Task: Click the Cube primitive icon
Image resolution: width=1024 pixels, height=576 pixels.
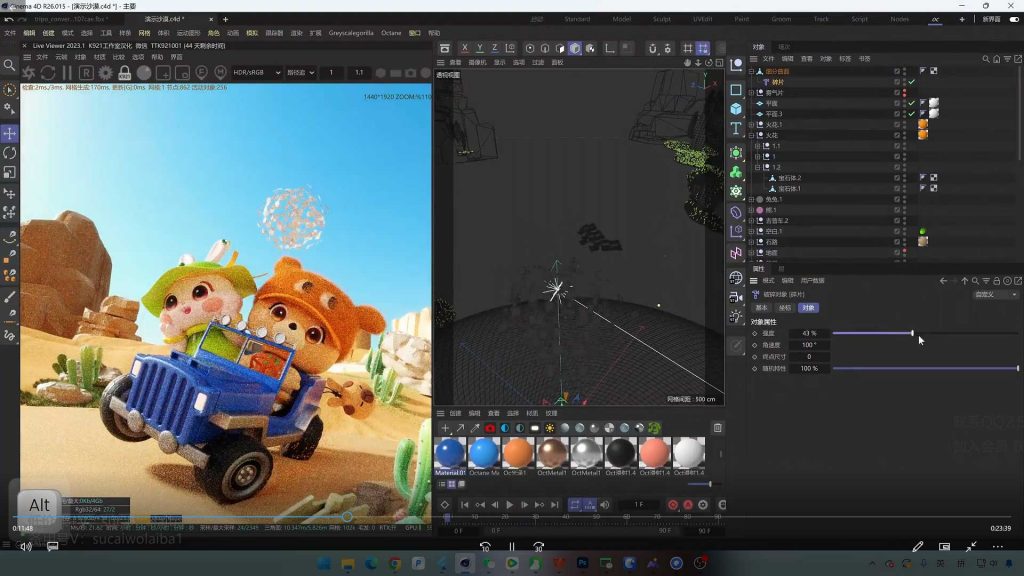Action: coord(736,108)
